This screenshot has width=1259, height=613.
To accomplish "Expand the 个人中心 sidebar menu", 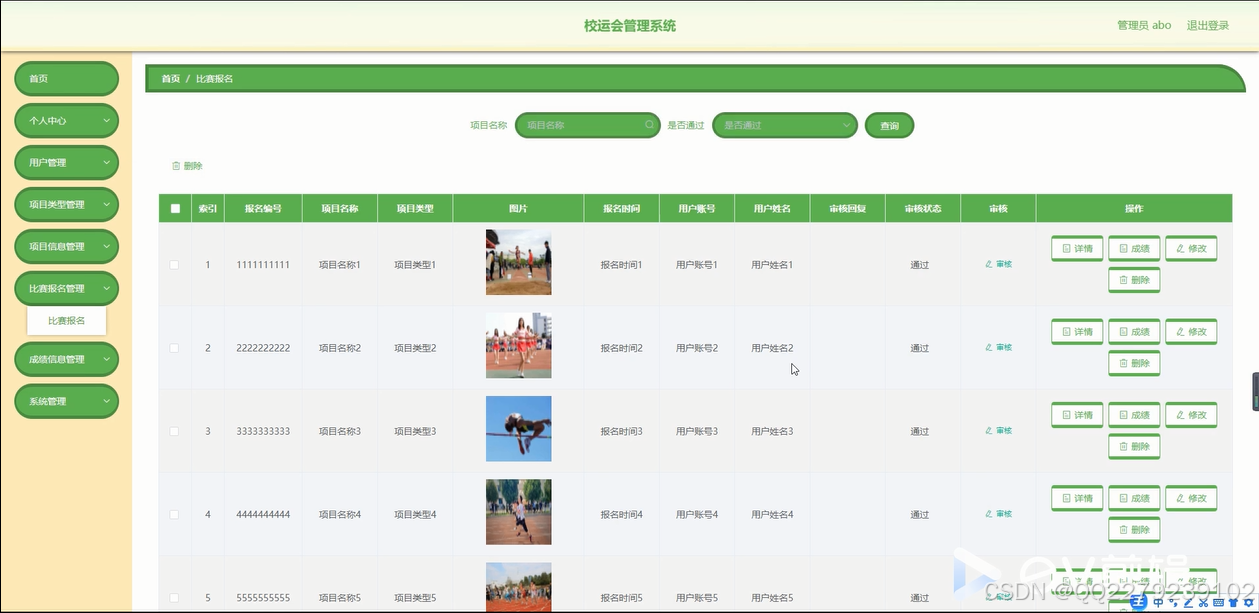I will pos(66,121).
